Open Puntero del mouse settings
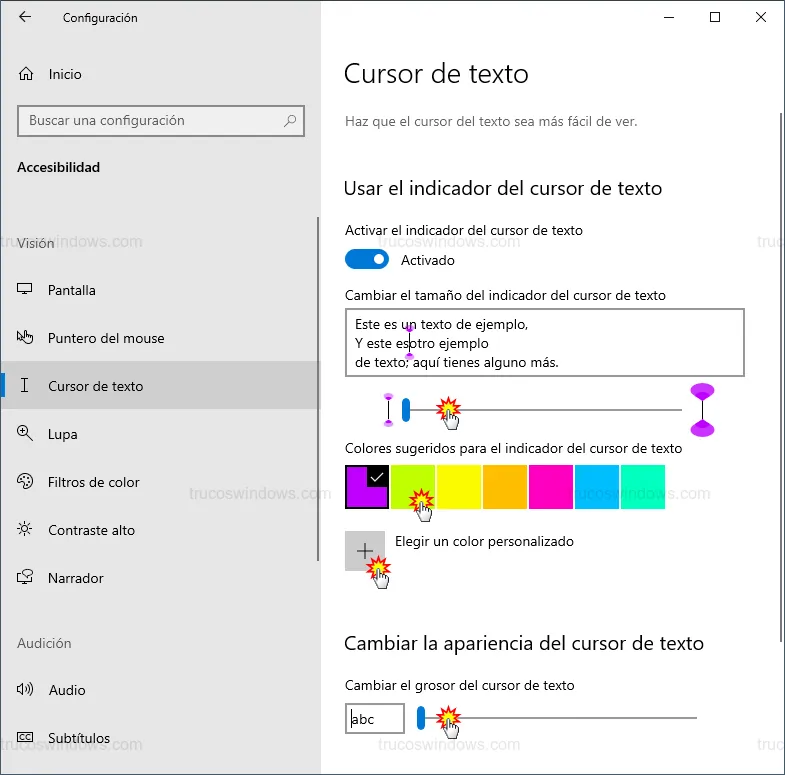The width and height of the screenshot is (785, 775). [105, 338]
